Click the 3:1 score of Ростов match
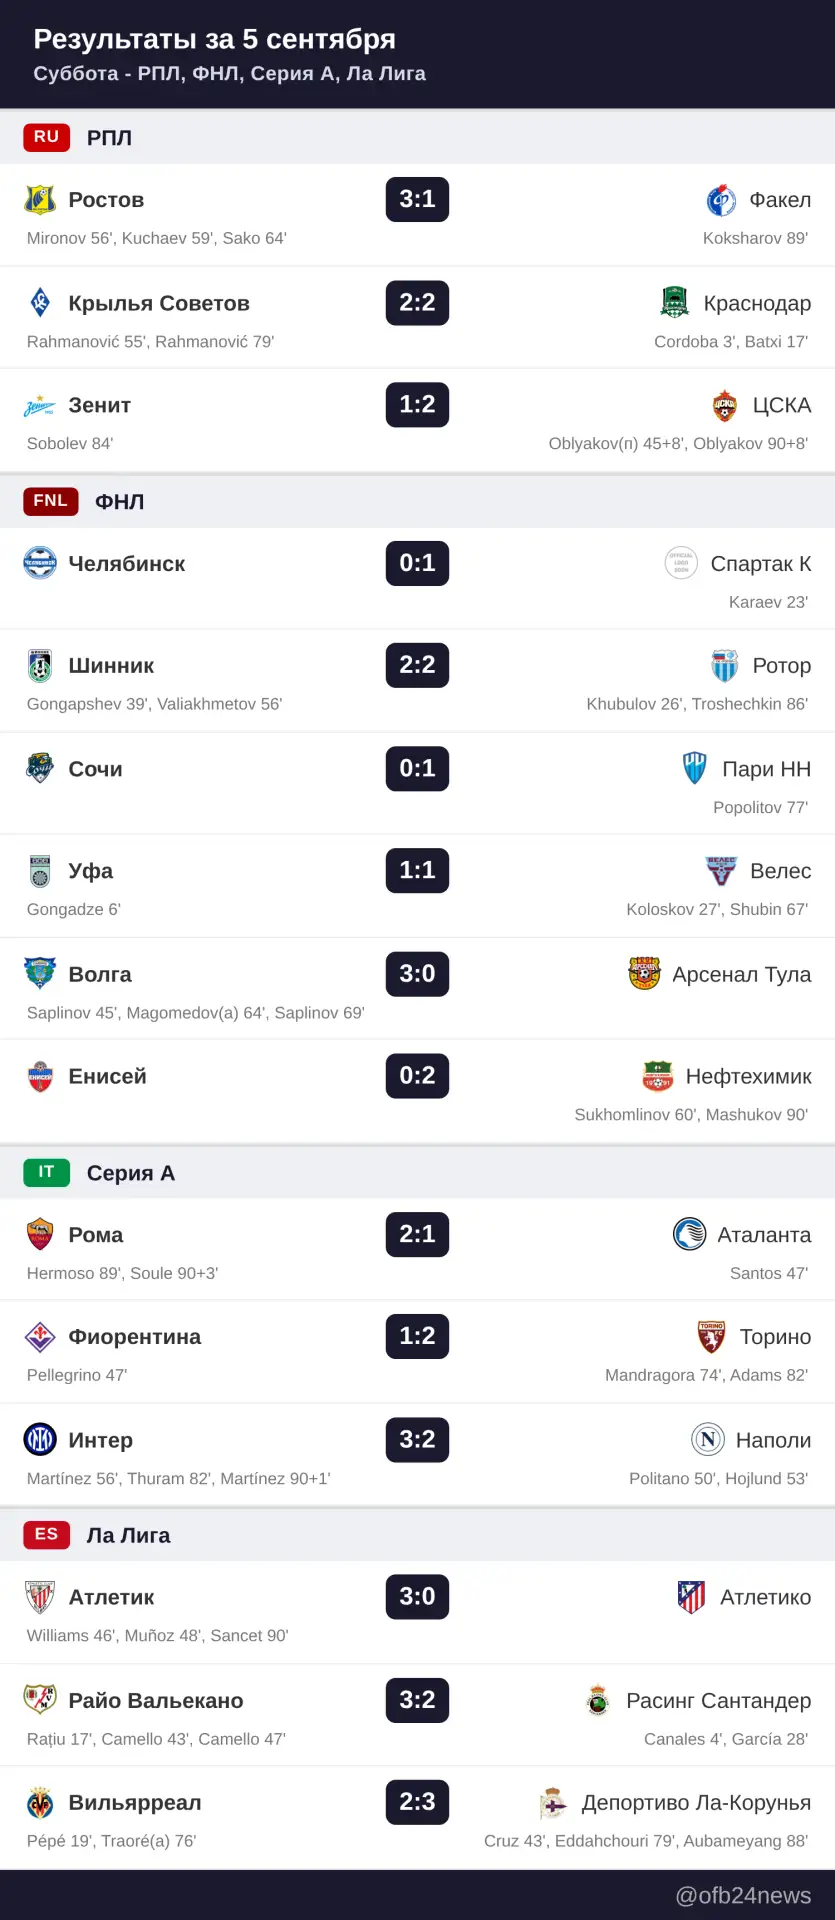Image resolution: width=835 pixels, height=1920 pixels. pos(417,199)
